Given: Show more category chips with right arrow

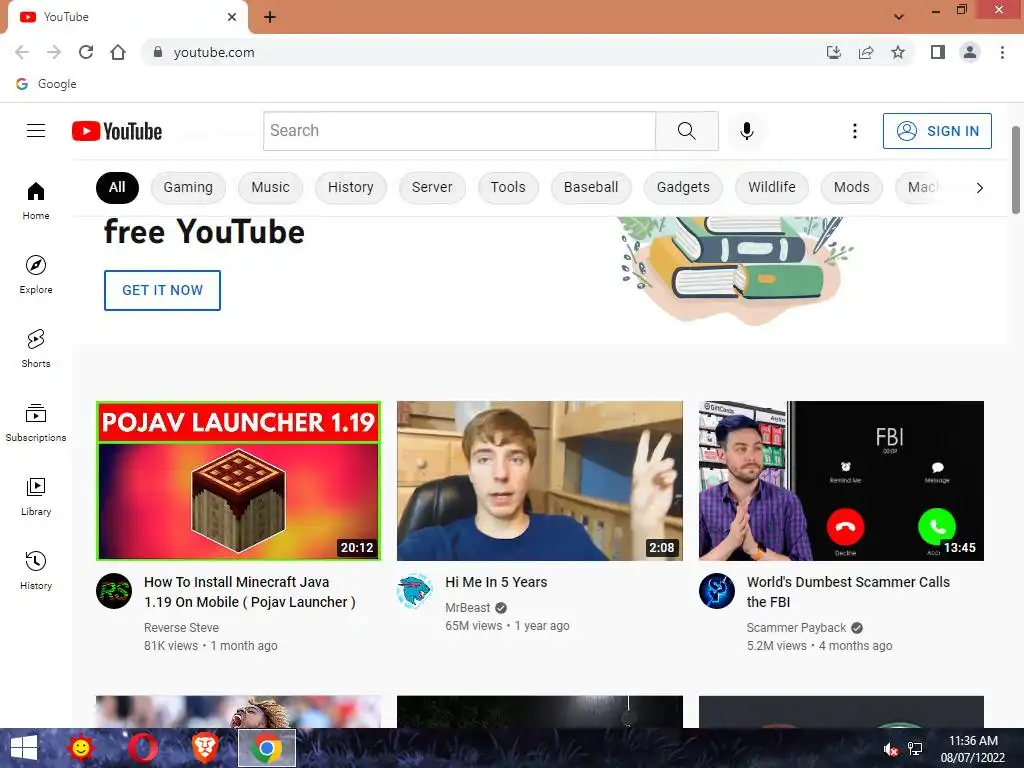Looking at the screenshot, I should click(x=979, y=188).
